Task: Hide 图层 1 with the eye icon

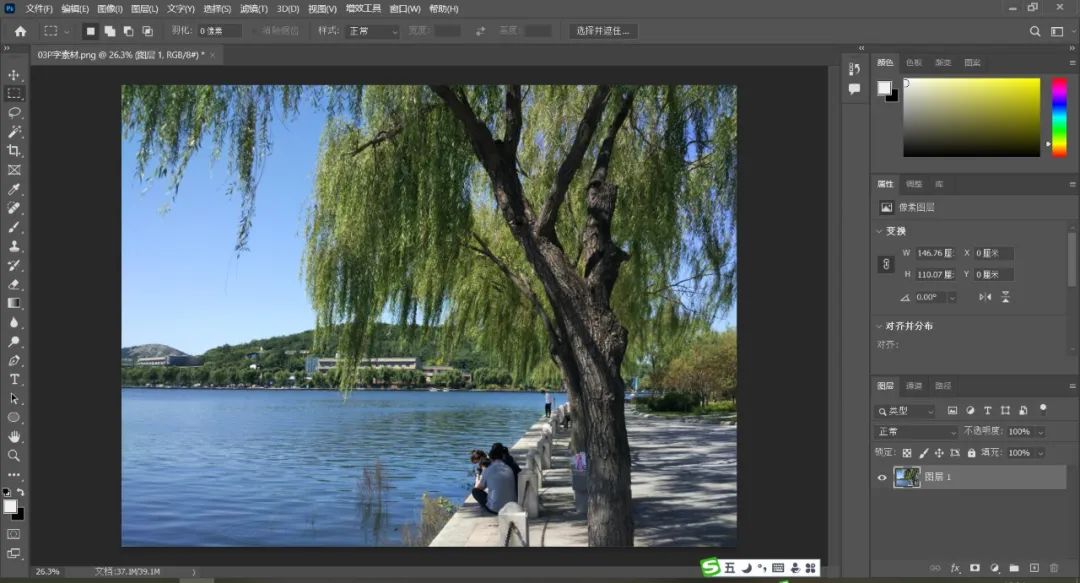Action: (882, 478)
